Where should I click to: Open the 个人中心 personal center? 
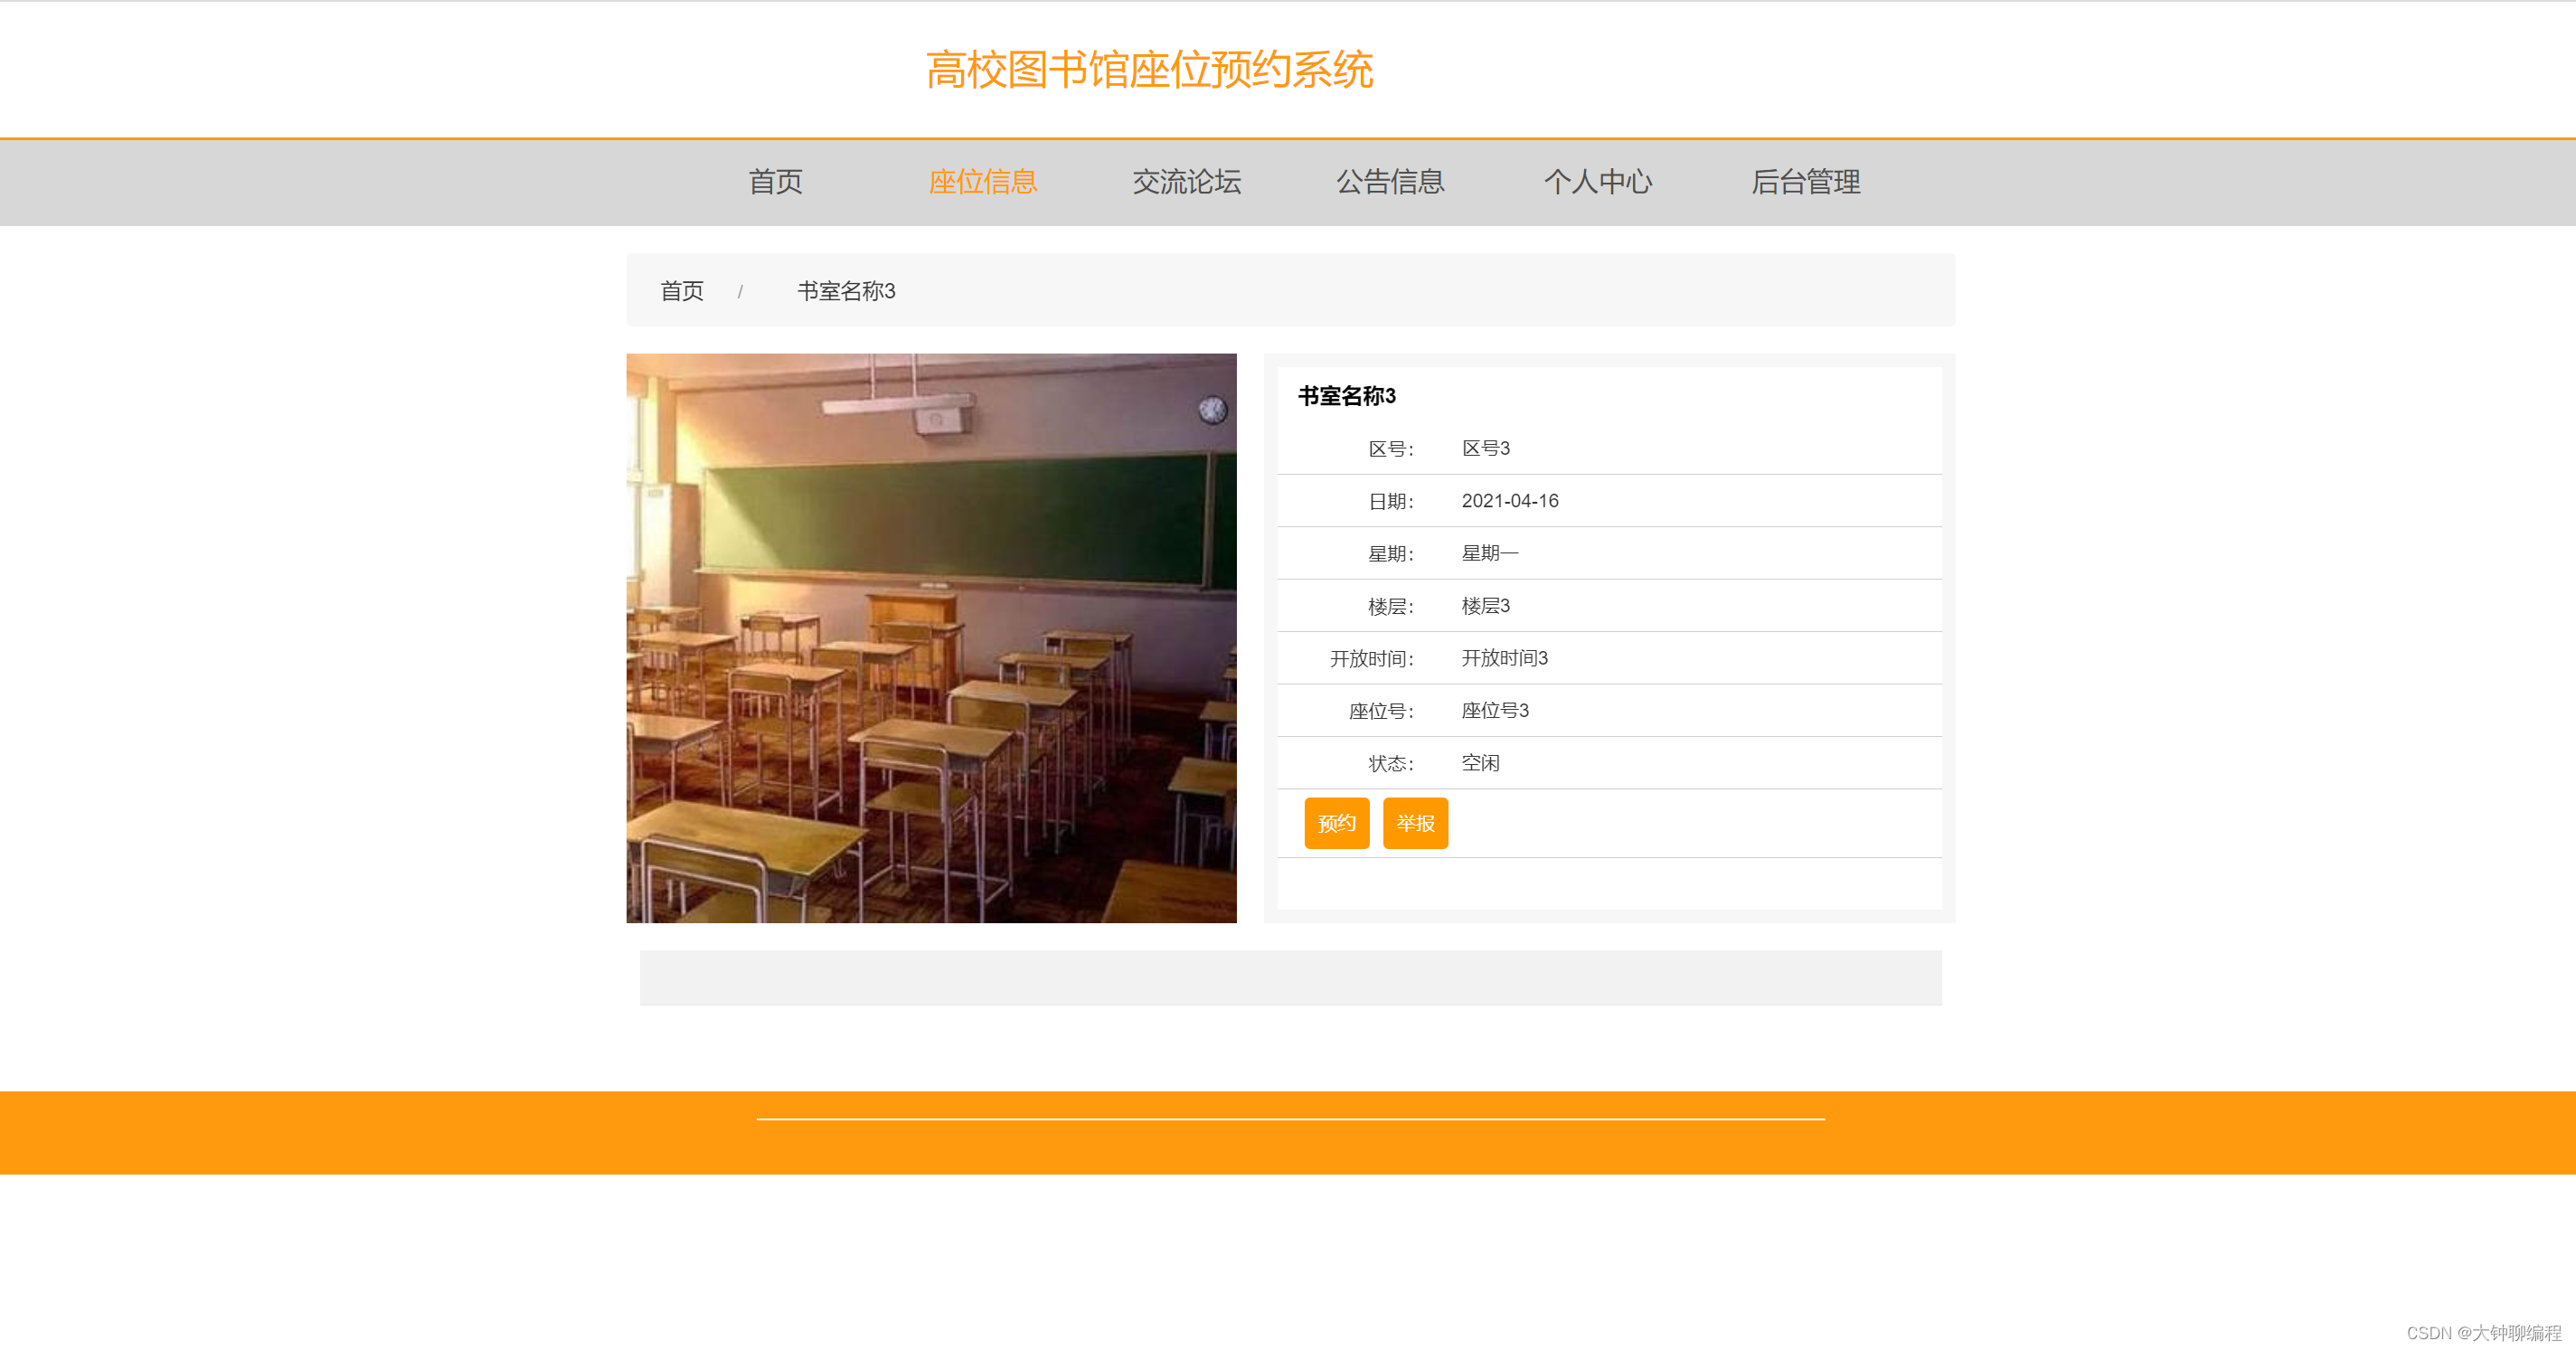(x=1597, y=182)
